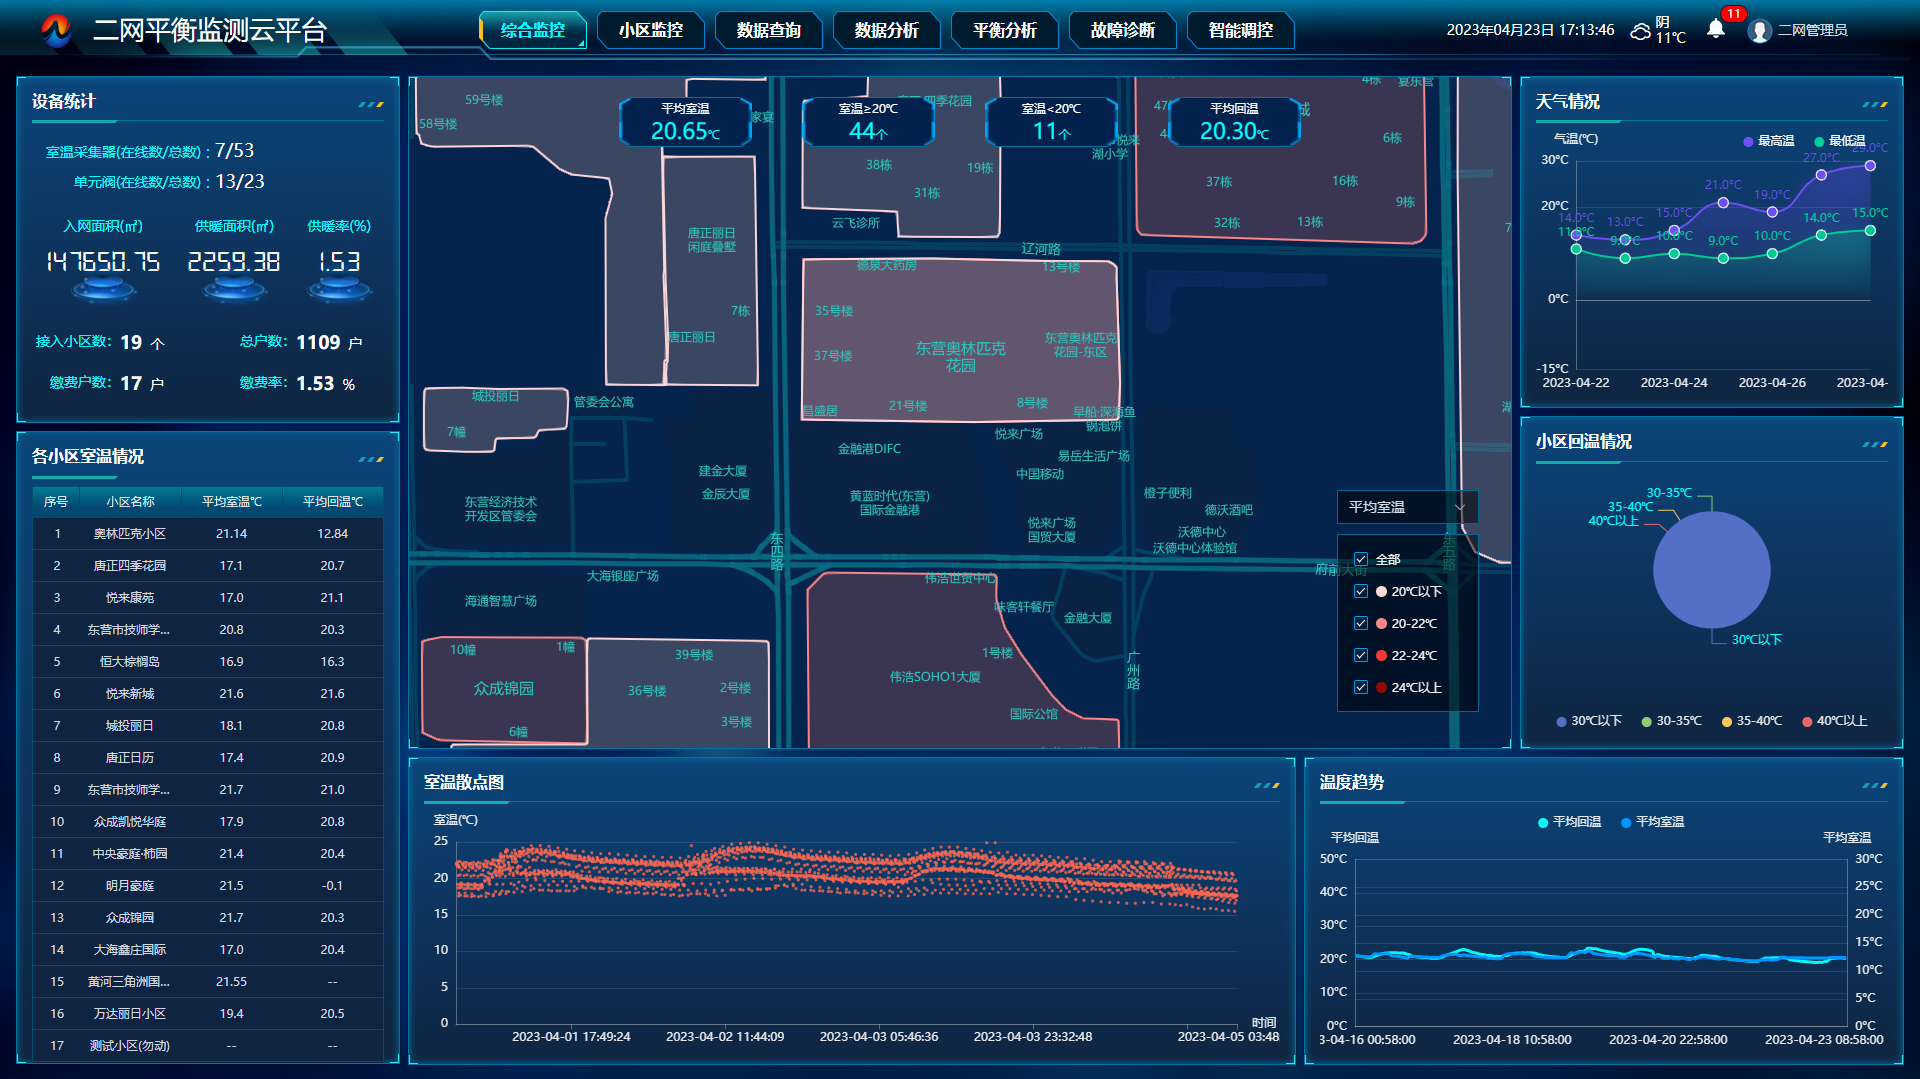Click the stripe icon on 温度趋势 panel
Viewport: 1920px width, 1079px height.
[x=1875, y=785]
